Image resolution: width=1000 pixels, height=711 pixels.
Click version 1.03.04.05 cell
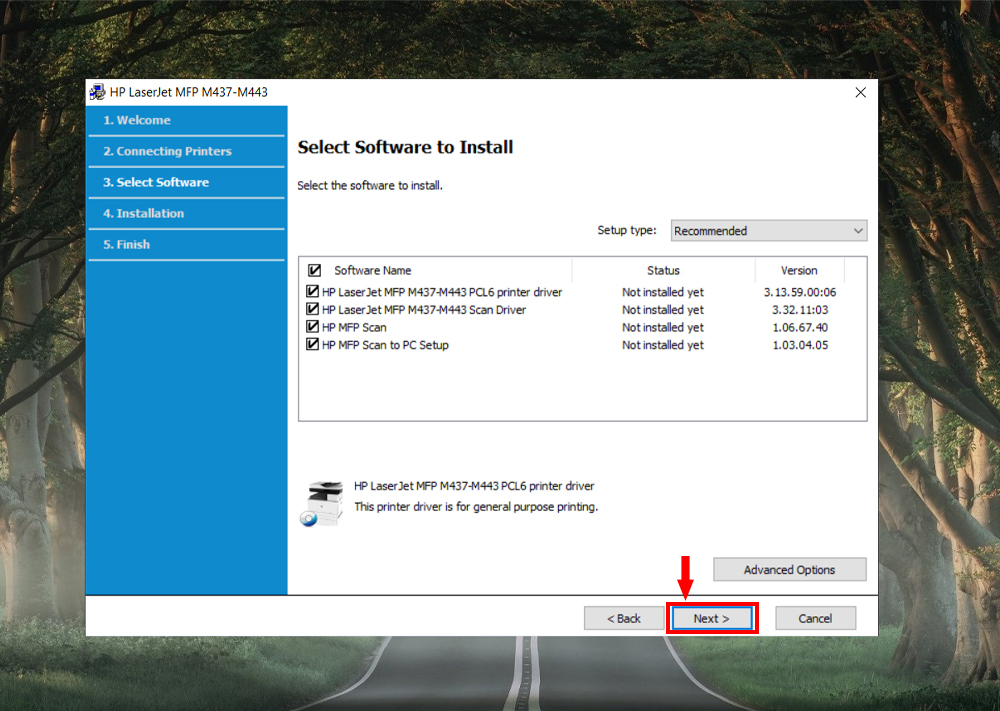(x=800, y=345)
